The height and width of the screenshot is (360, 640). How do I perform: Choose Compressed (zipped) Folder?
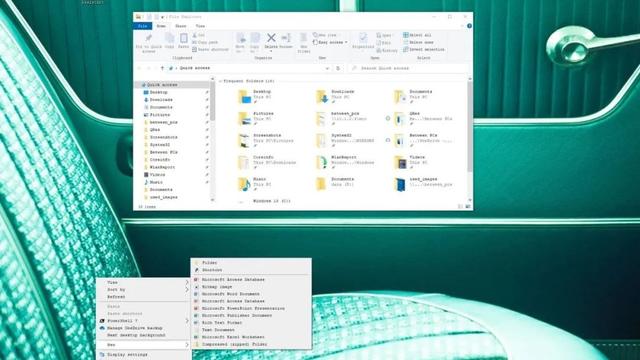pos(251,344)
